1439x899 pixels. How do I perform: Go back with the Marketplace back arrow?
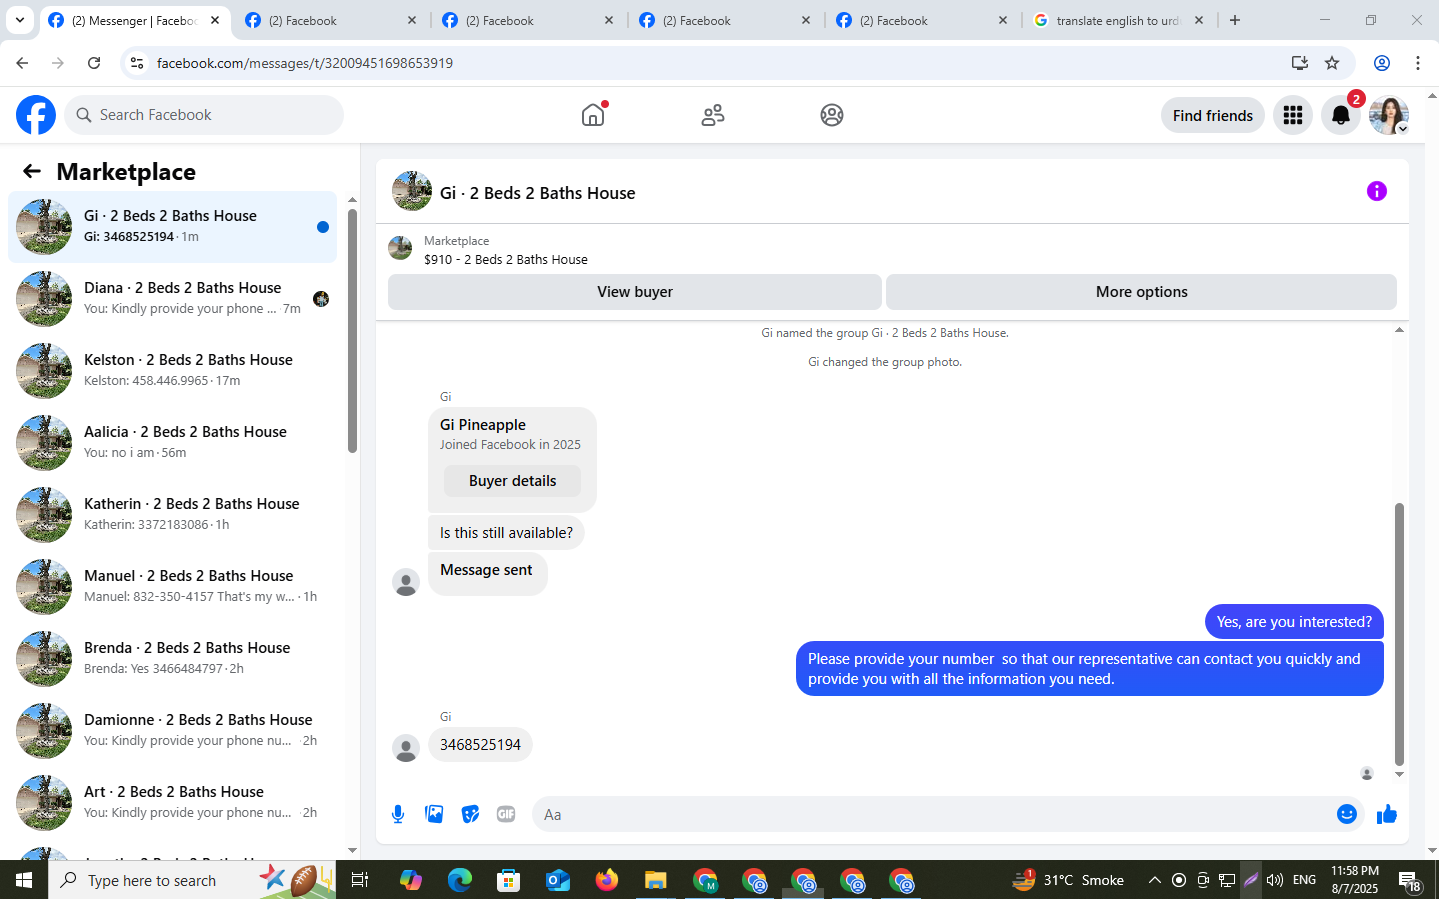coord(32,171)
